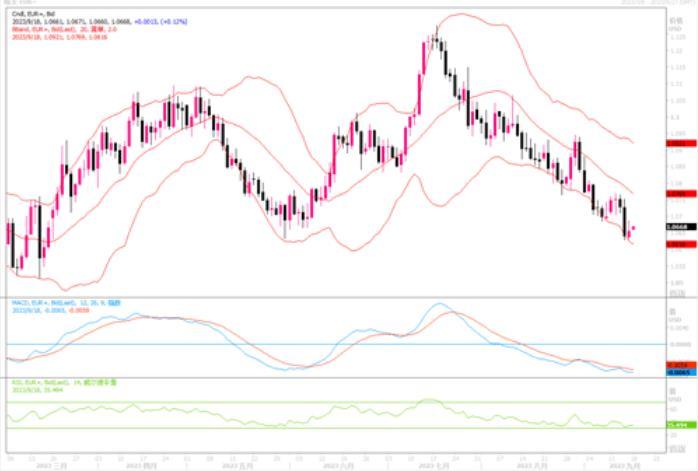The height and width of the screenshot is (471, 698).
Task: Select the Cndl EUR= Bid series label
Action: (x=26, y=15)
